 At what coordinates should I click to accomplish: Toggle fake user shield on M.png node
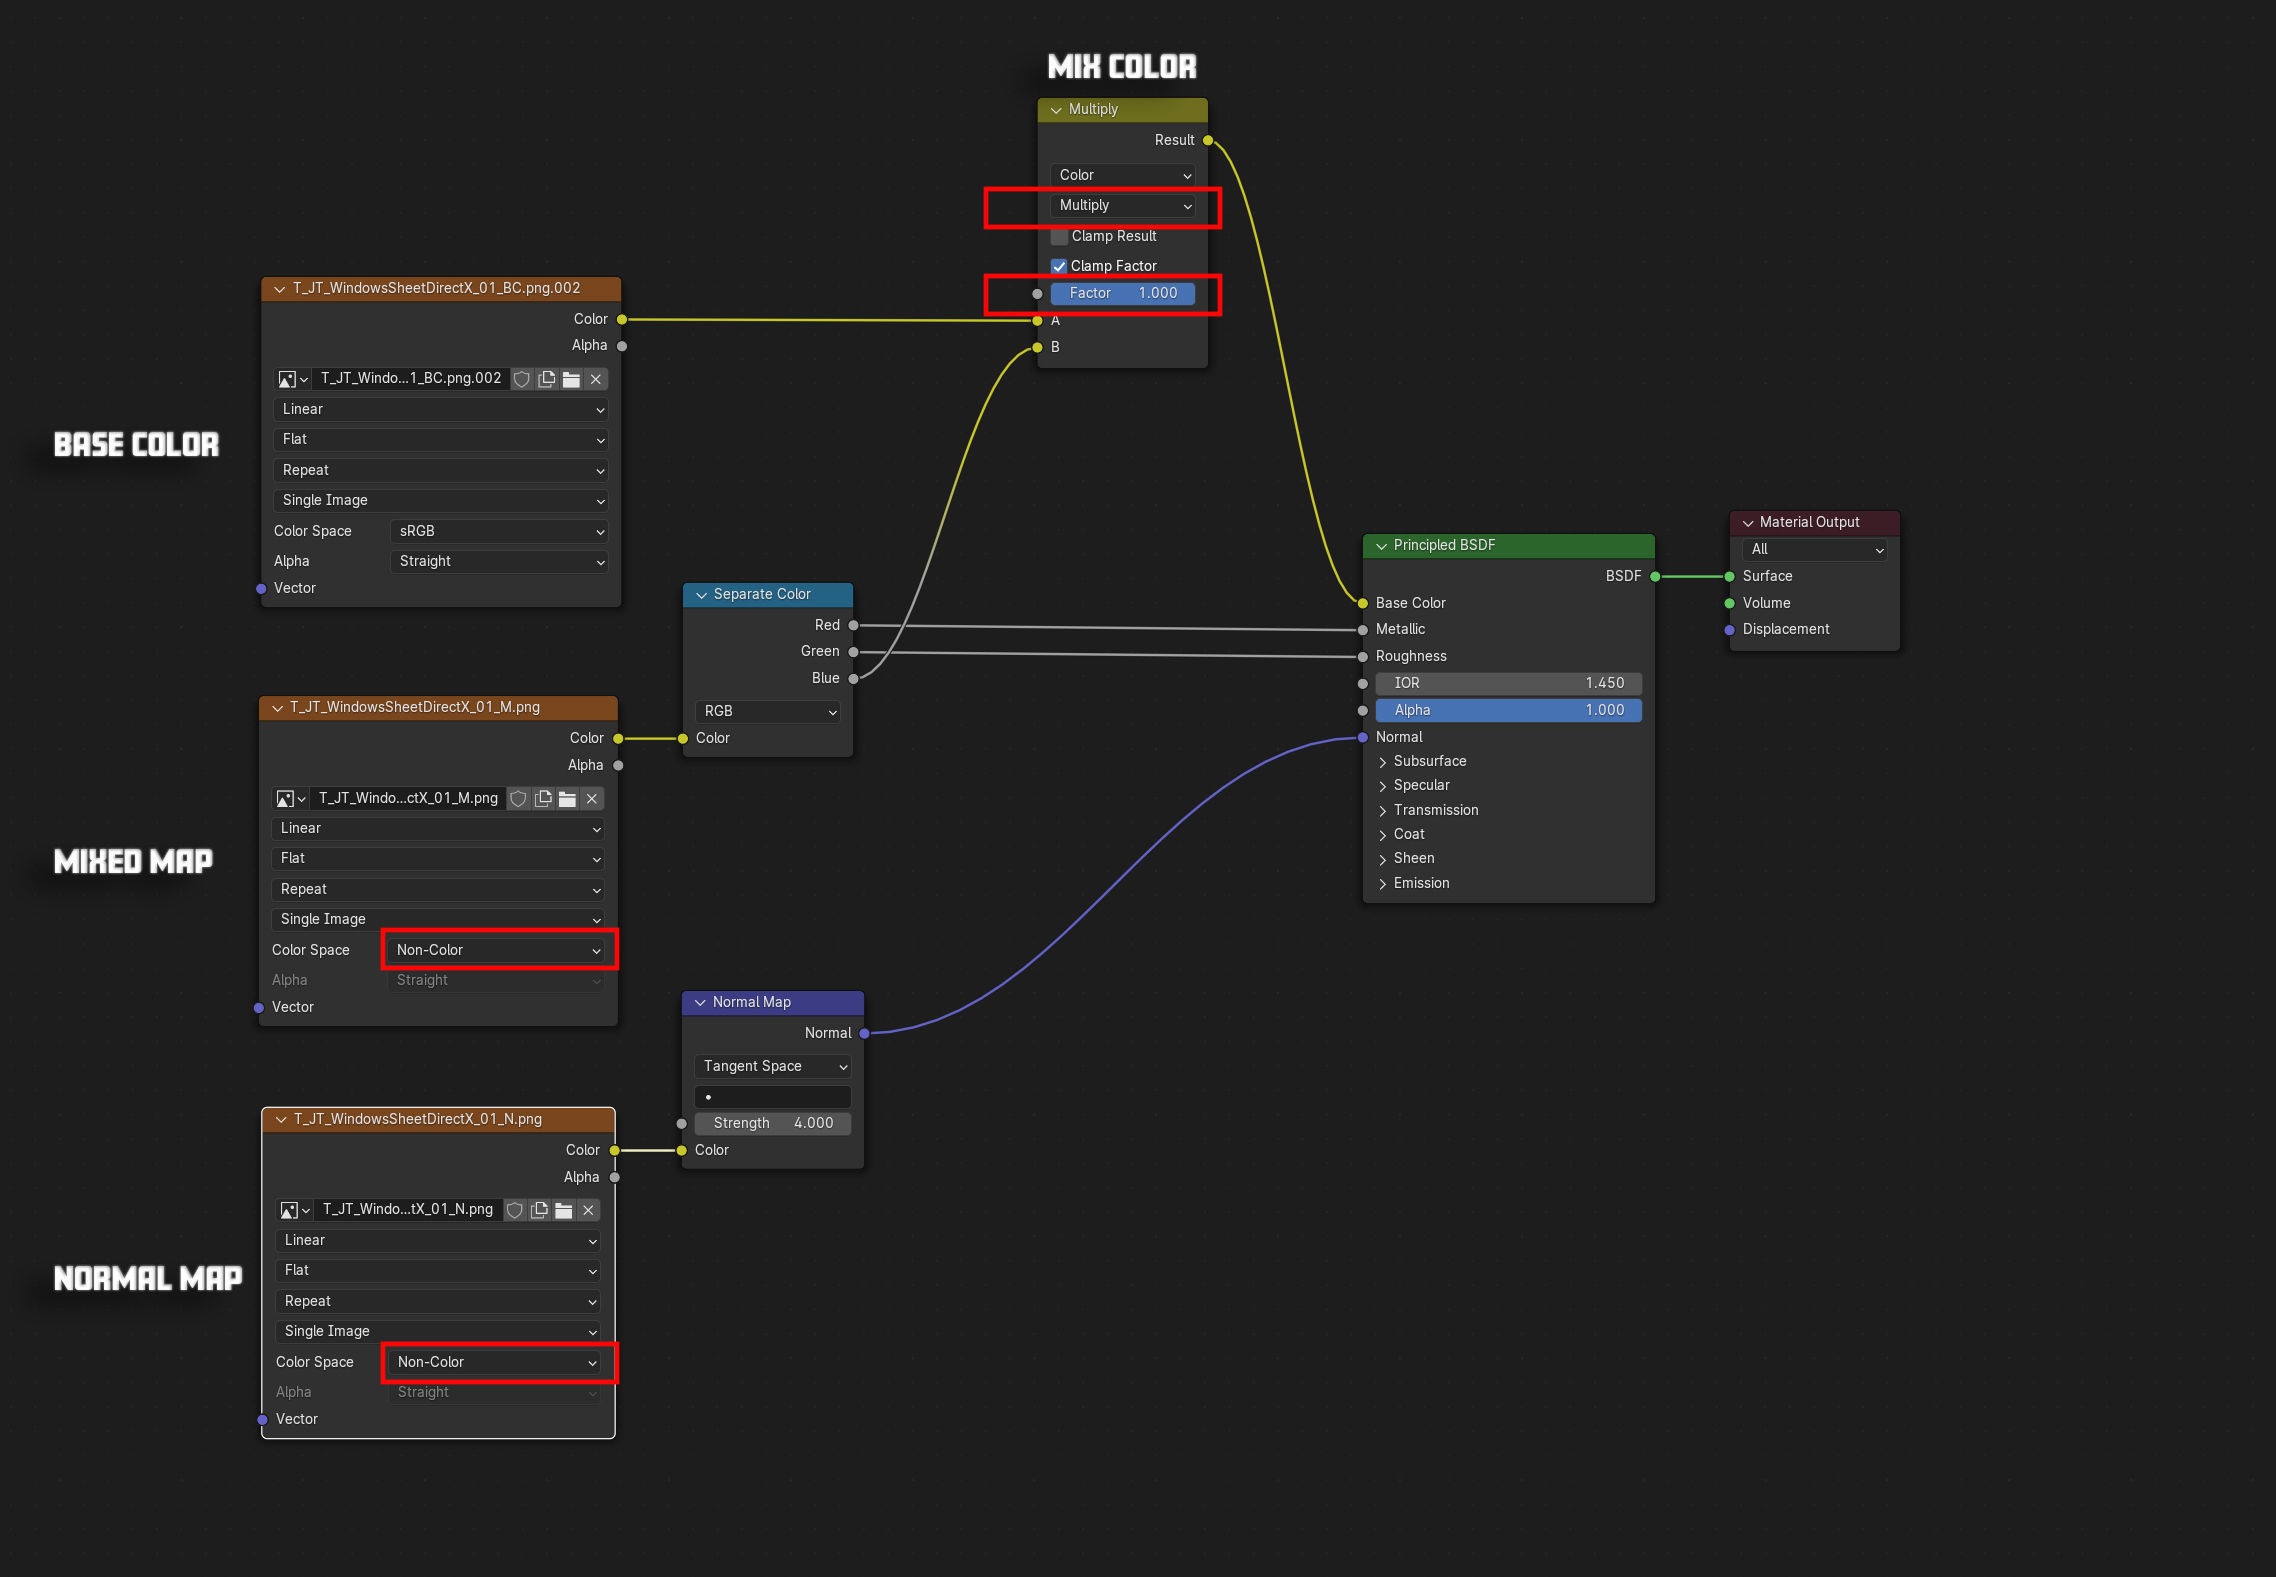(518, 798)
